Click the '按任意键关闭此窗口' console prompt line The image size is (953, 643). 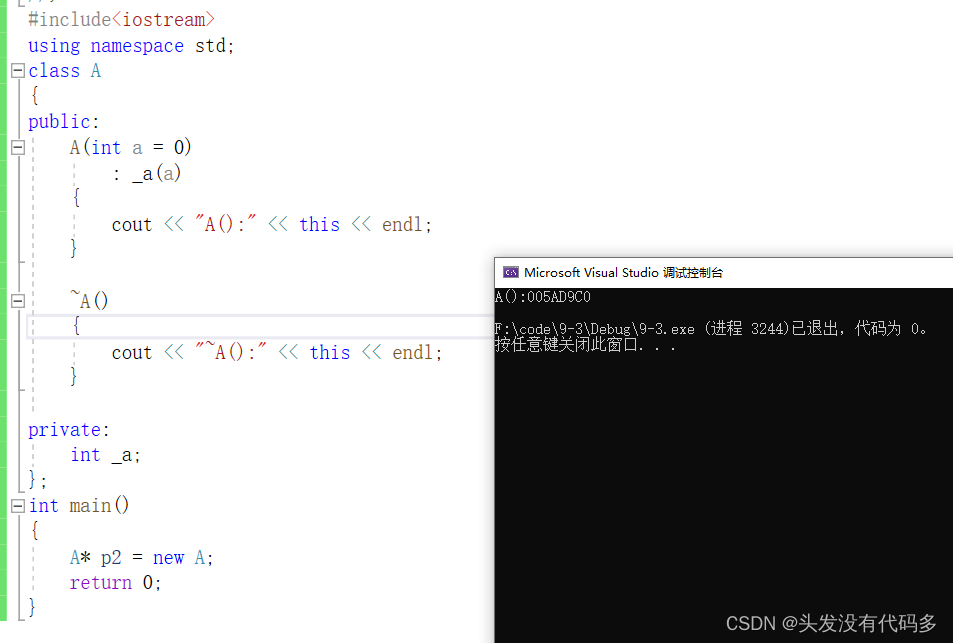(585, 345)
